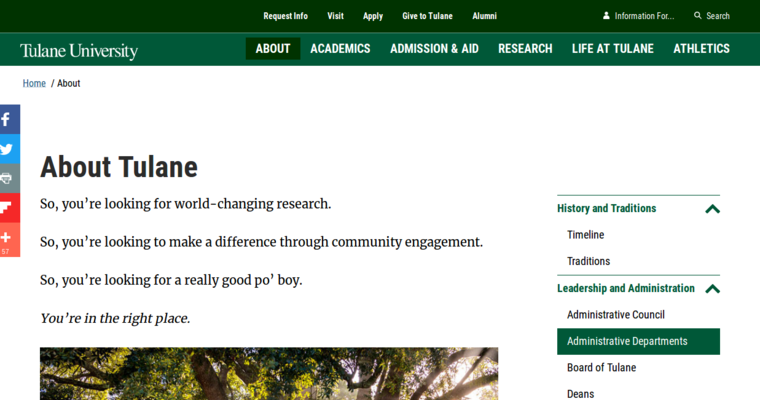The image size is (760, 400).
Task: Navigate to Home breadcrumb link
Action: click(x=34, y=84)
